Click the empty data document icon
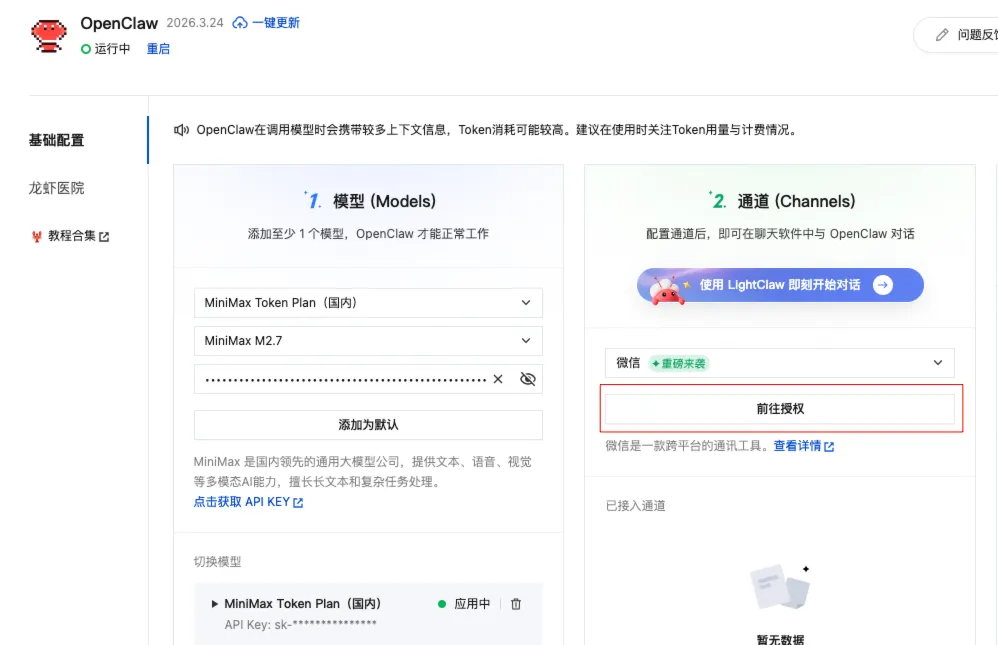998x645 pixels. [x=780, y=586]
